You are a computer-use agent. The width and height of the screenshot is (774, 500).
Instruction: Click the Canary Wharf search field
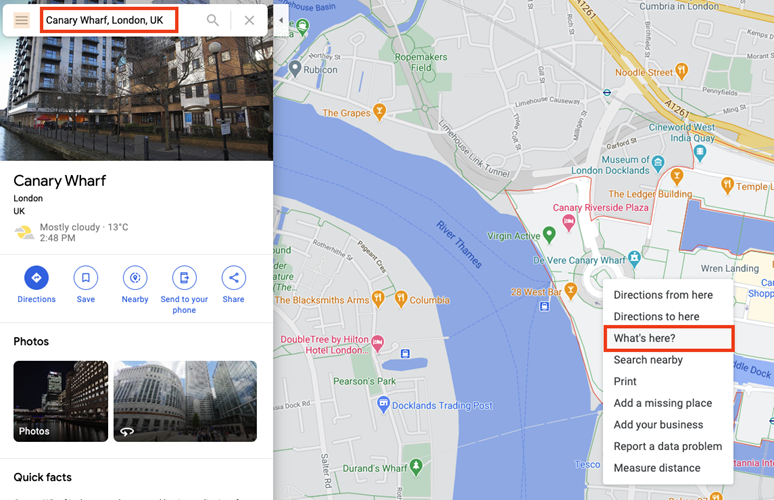[x=109, y=20]
